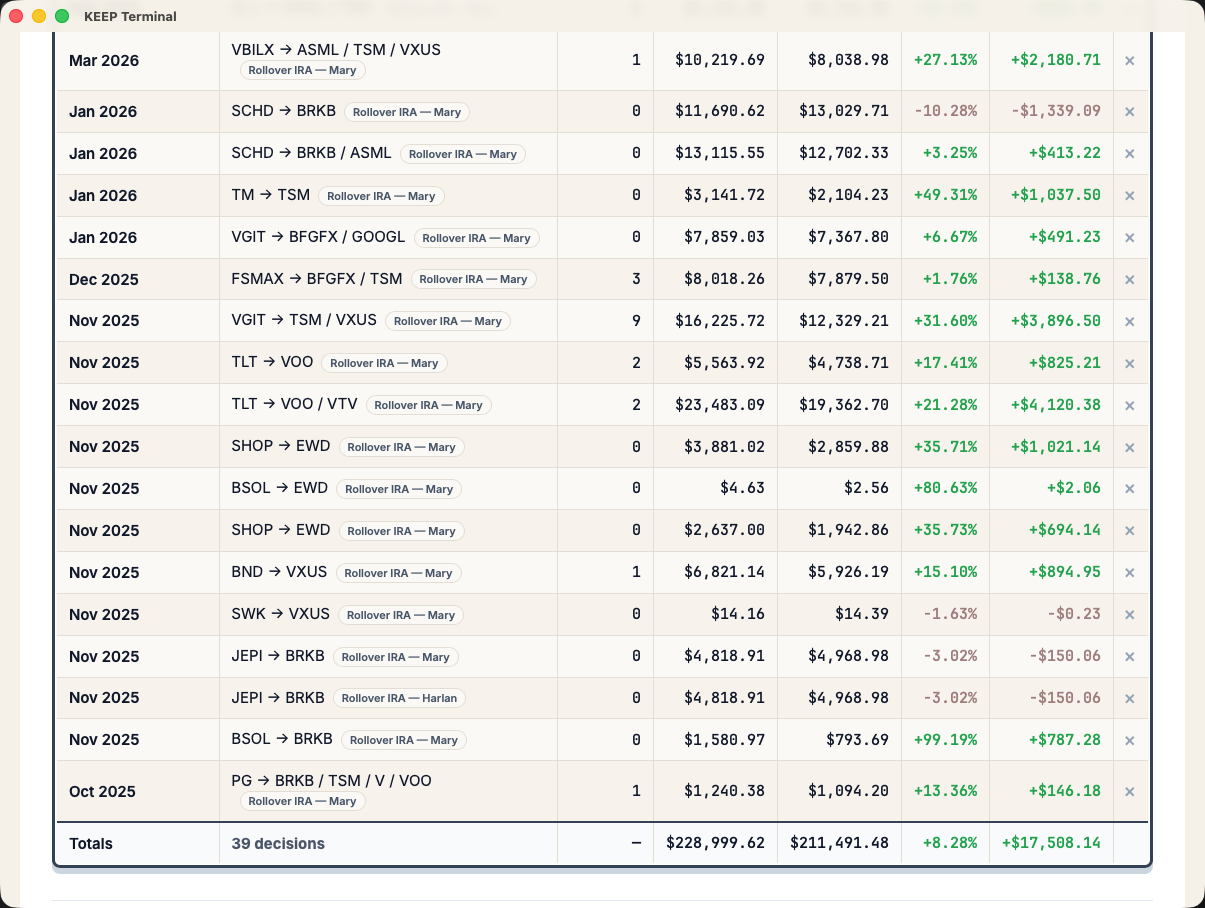Click the -$0.23 loss cell
The width and height of the screenshot is (1205, 908).
tap(1073, 614)
